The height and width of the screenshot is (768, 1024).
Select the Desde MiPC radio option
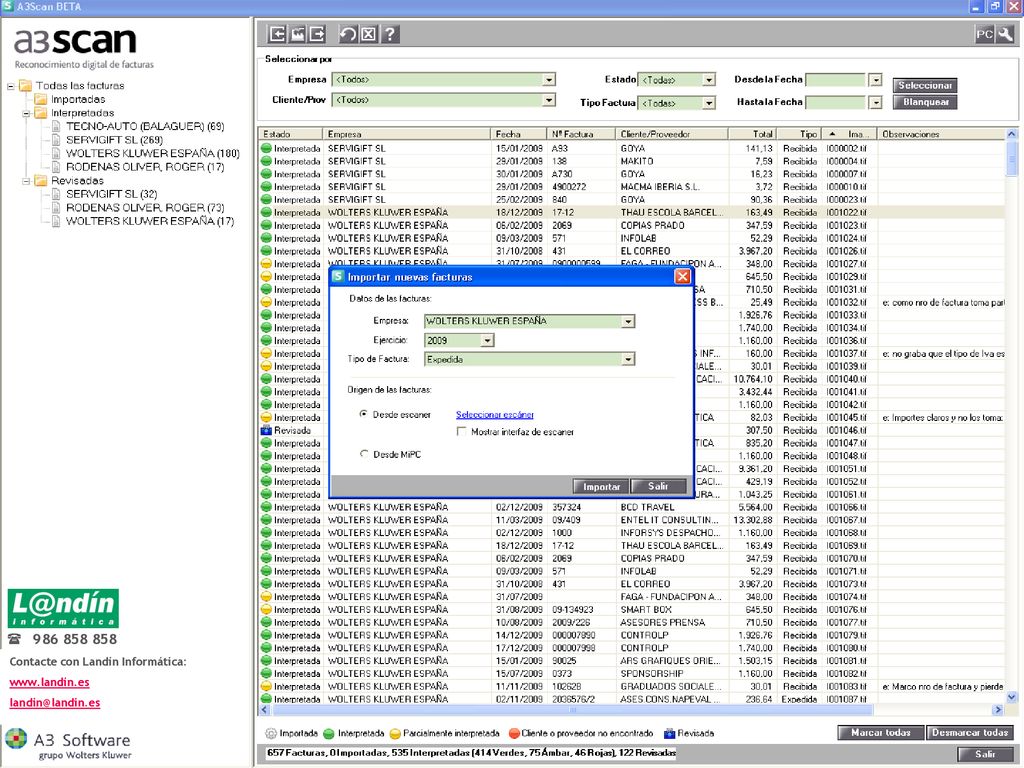[x=364, y=454]
